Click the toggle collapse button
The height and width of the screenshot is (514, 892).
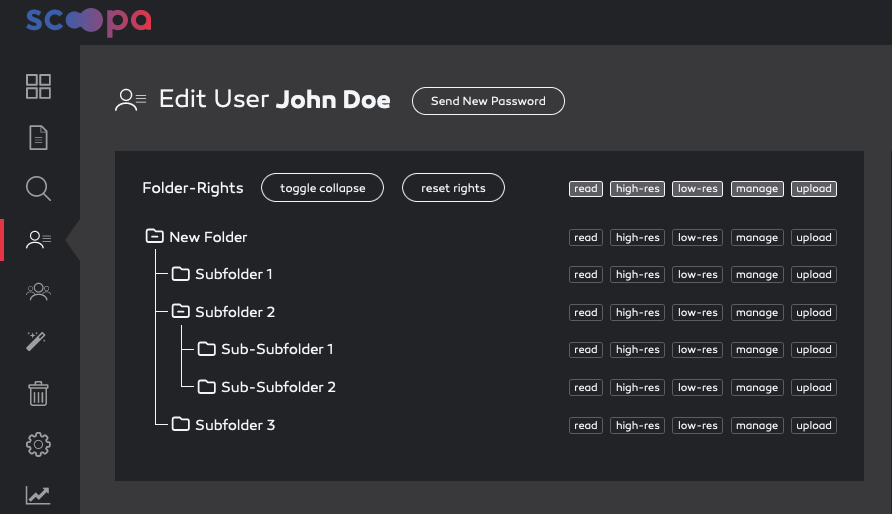323,188
